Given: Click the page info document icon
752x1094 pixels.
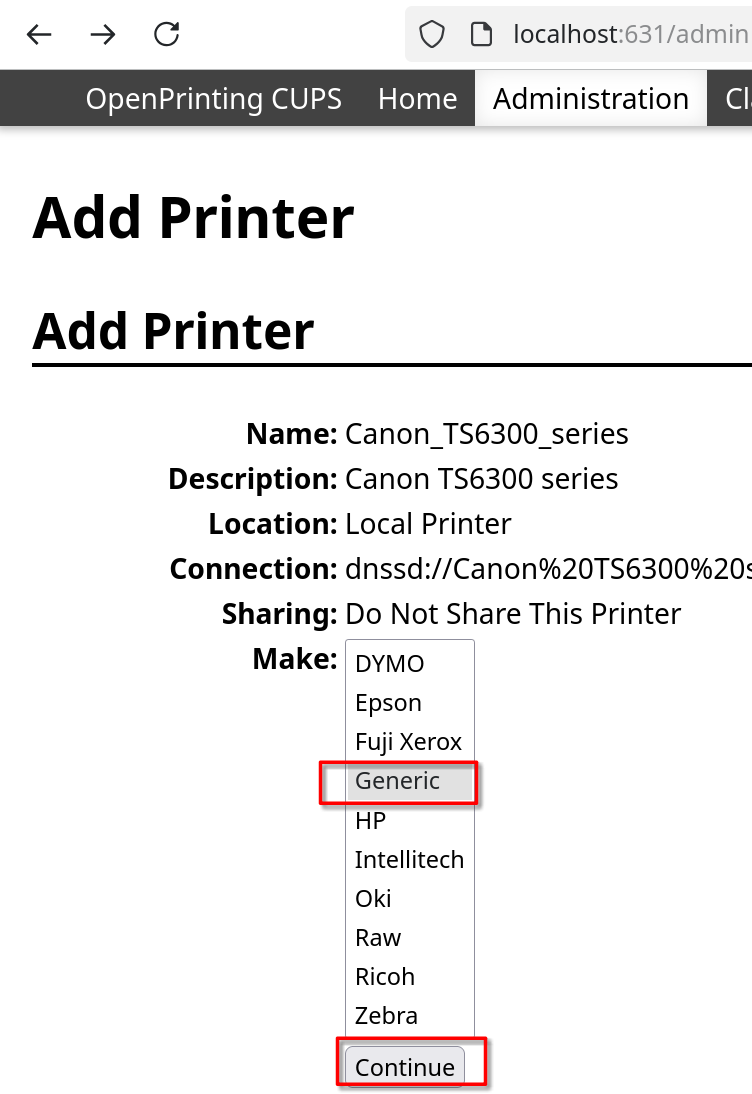Looking at the screenshot, I should click(x=482, y=35).
